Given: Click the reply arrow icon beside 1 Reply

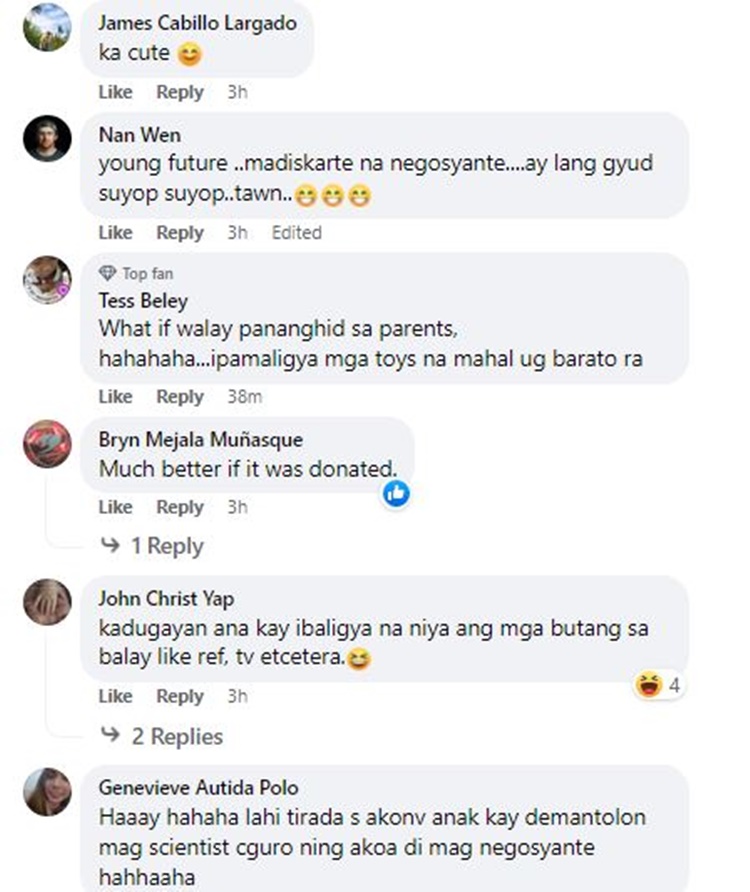Looking at the screenshot, I should coord(110,545).
